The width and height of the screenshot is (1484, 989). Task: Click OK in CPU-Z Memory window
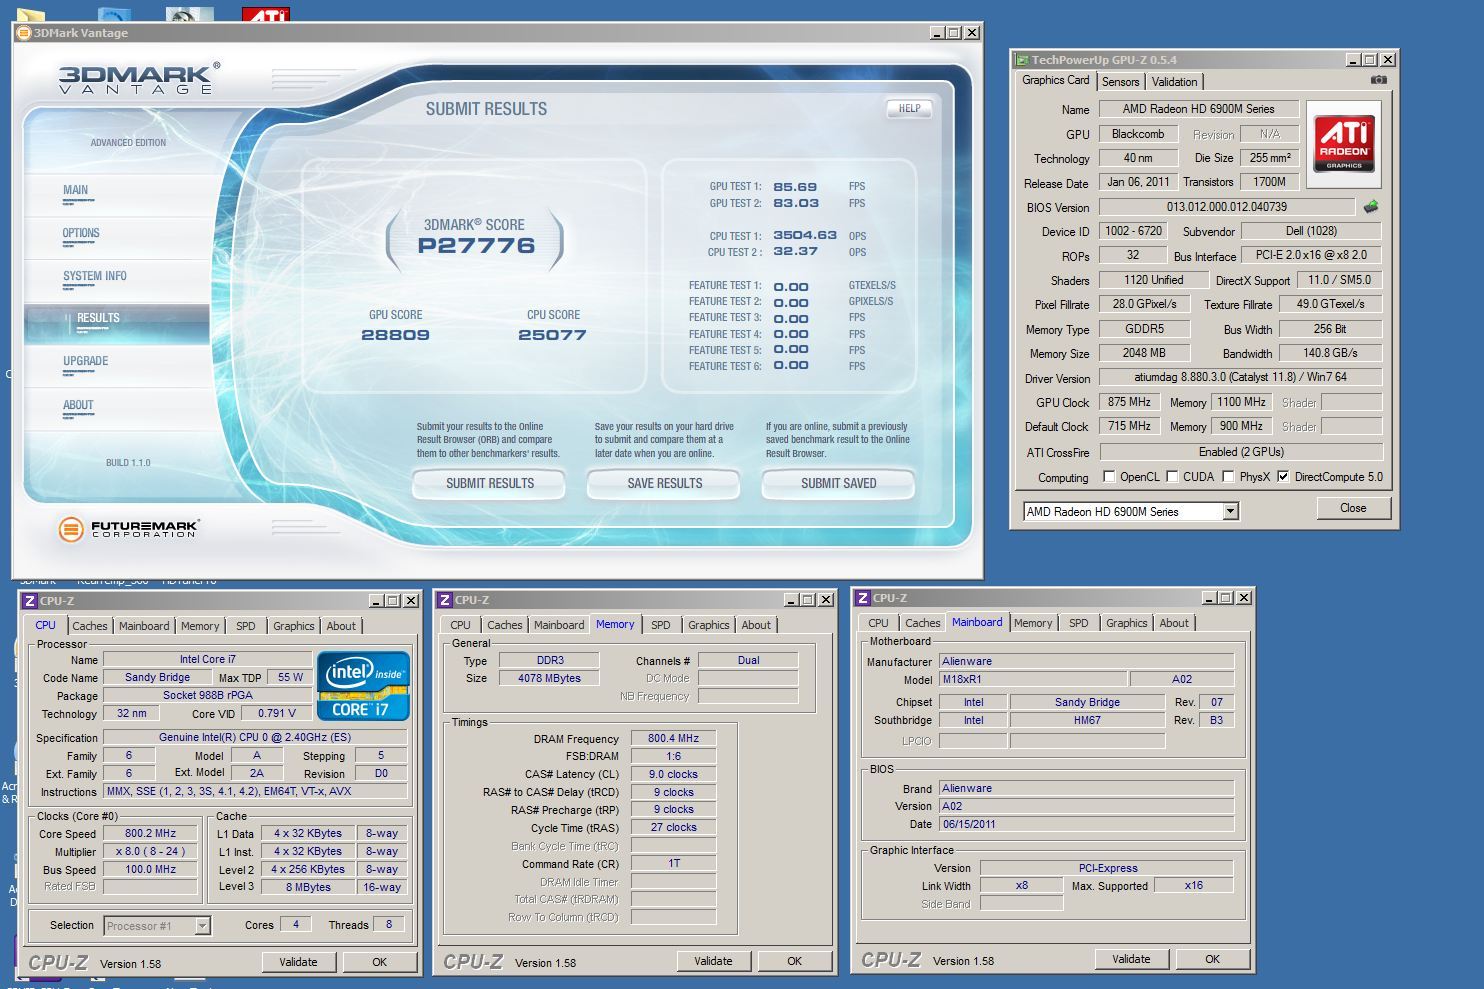click(794, 961)
